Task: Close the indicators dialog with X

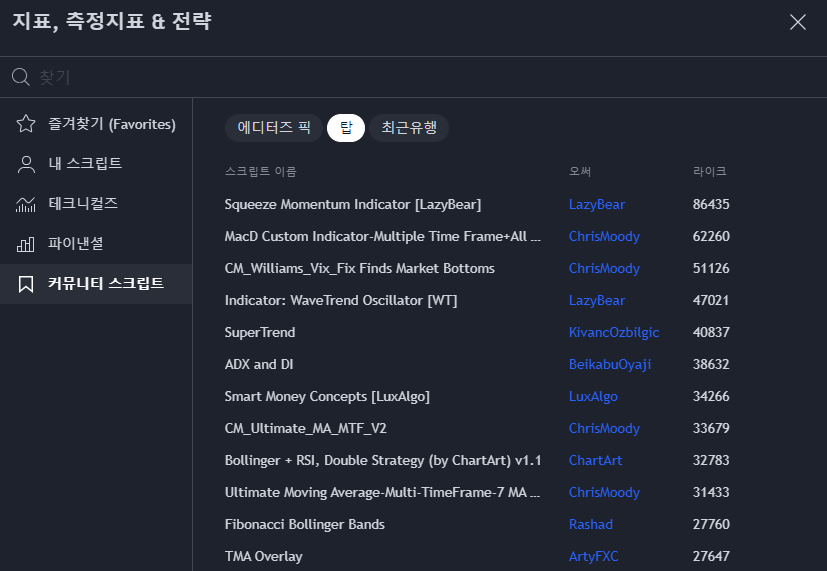Action: coord(797,22)
